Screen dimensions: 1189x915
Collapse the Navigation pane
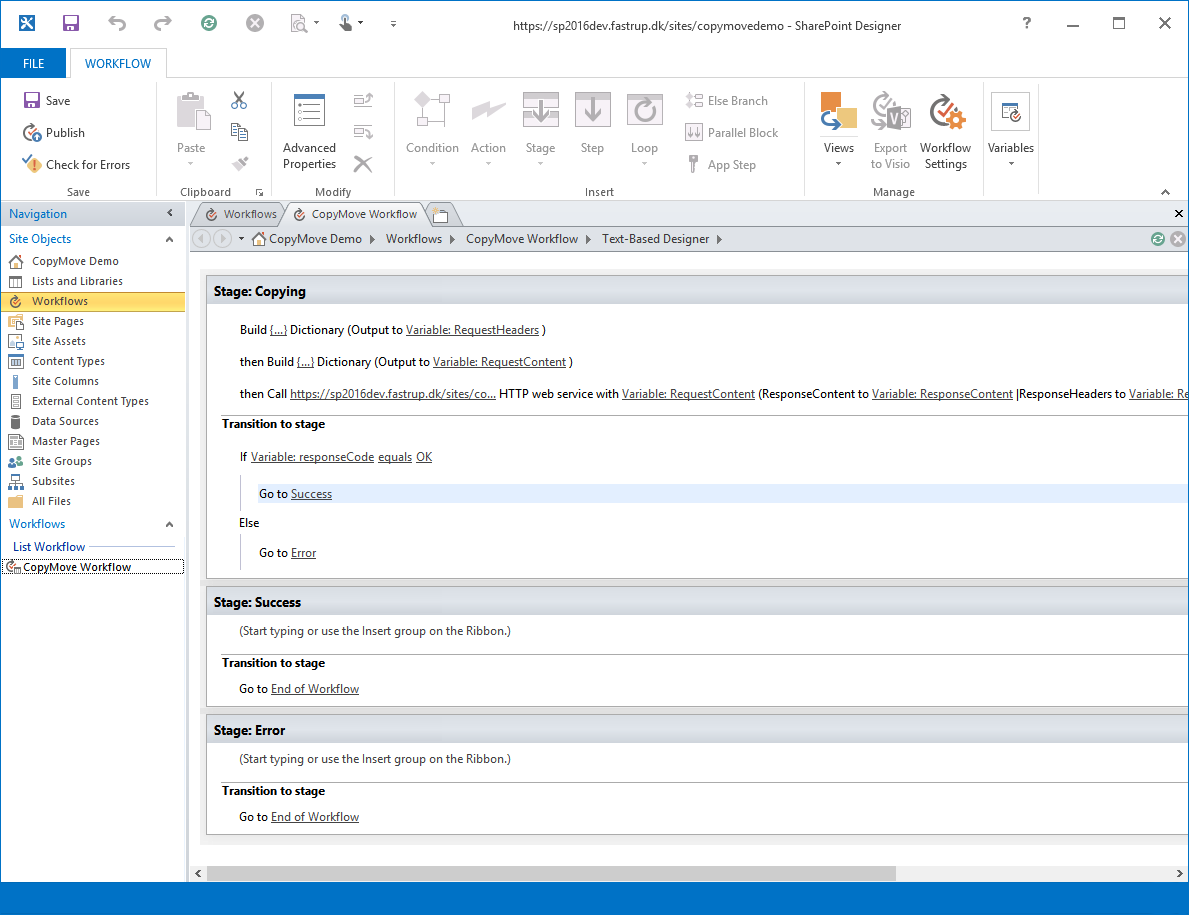pos(169,214)
